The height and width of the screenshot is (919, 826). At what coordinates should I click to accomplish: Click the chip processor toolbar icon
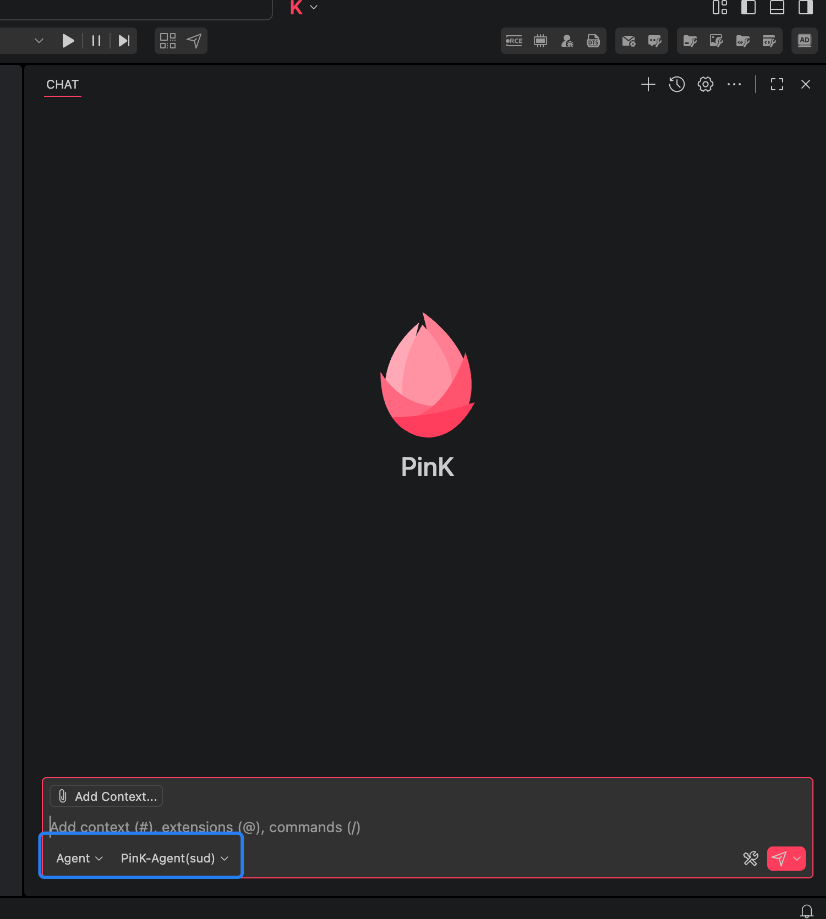[x=541, y=40]
